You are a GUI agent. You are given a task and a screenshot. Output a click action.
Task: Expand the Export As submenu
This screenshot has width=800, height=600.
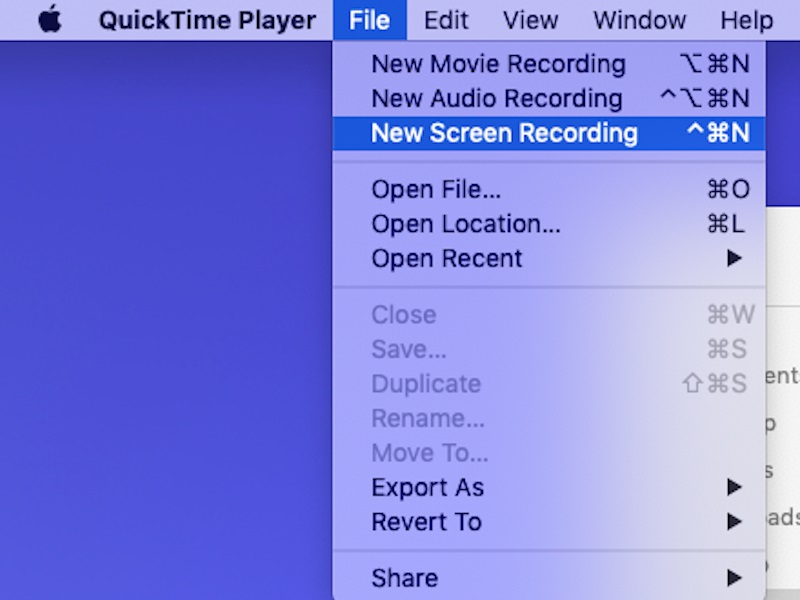[427, 488]
